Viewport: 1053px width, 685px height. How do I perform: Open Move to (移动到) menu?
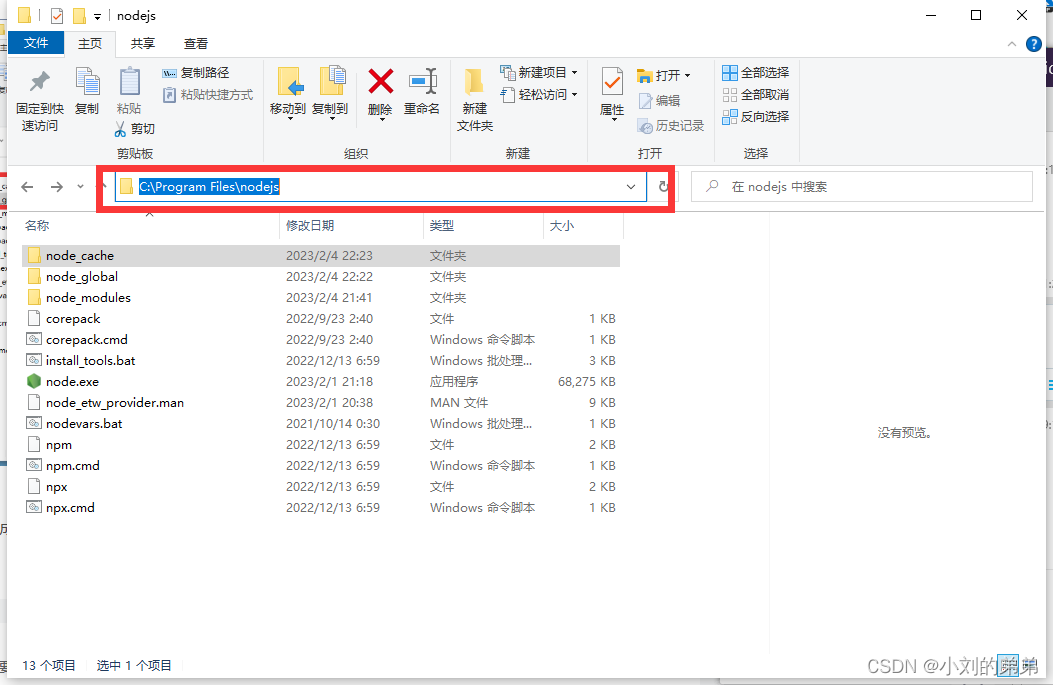tap(288, 93)
